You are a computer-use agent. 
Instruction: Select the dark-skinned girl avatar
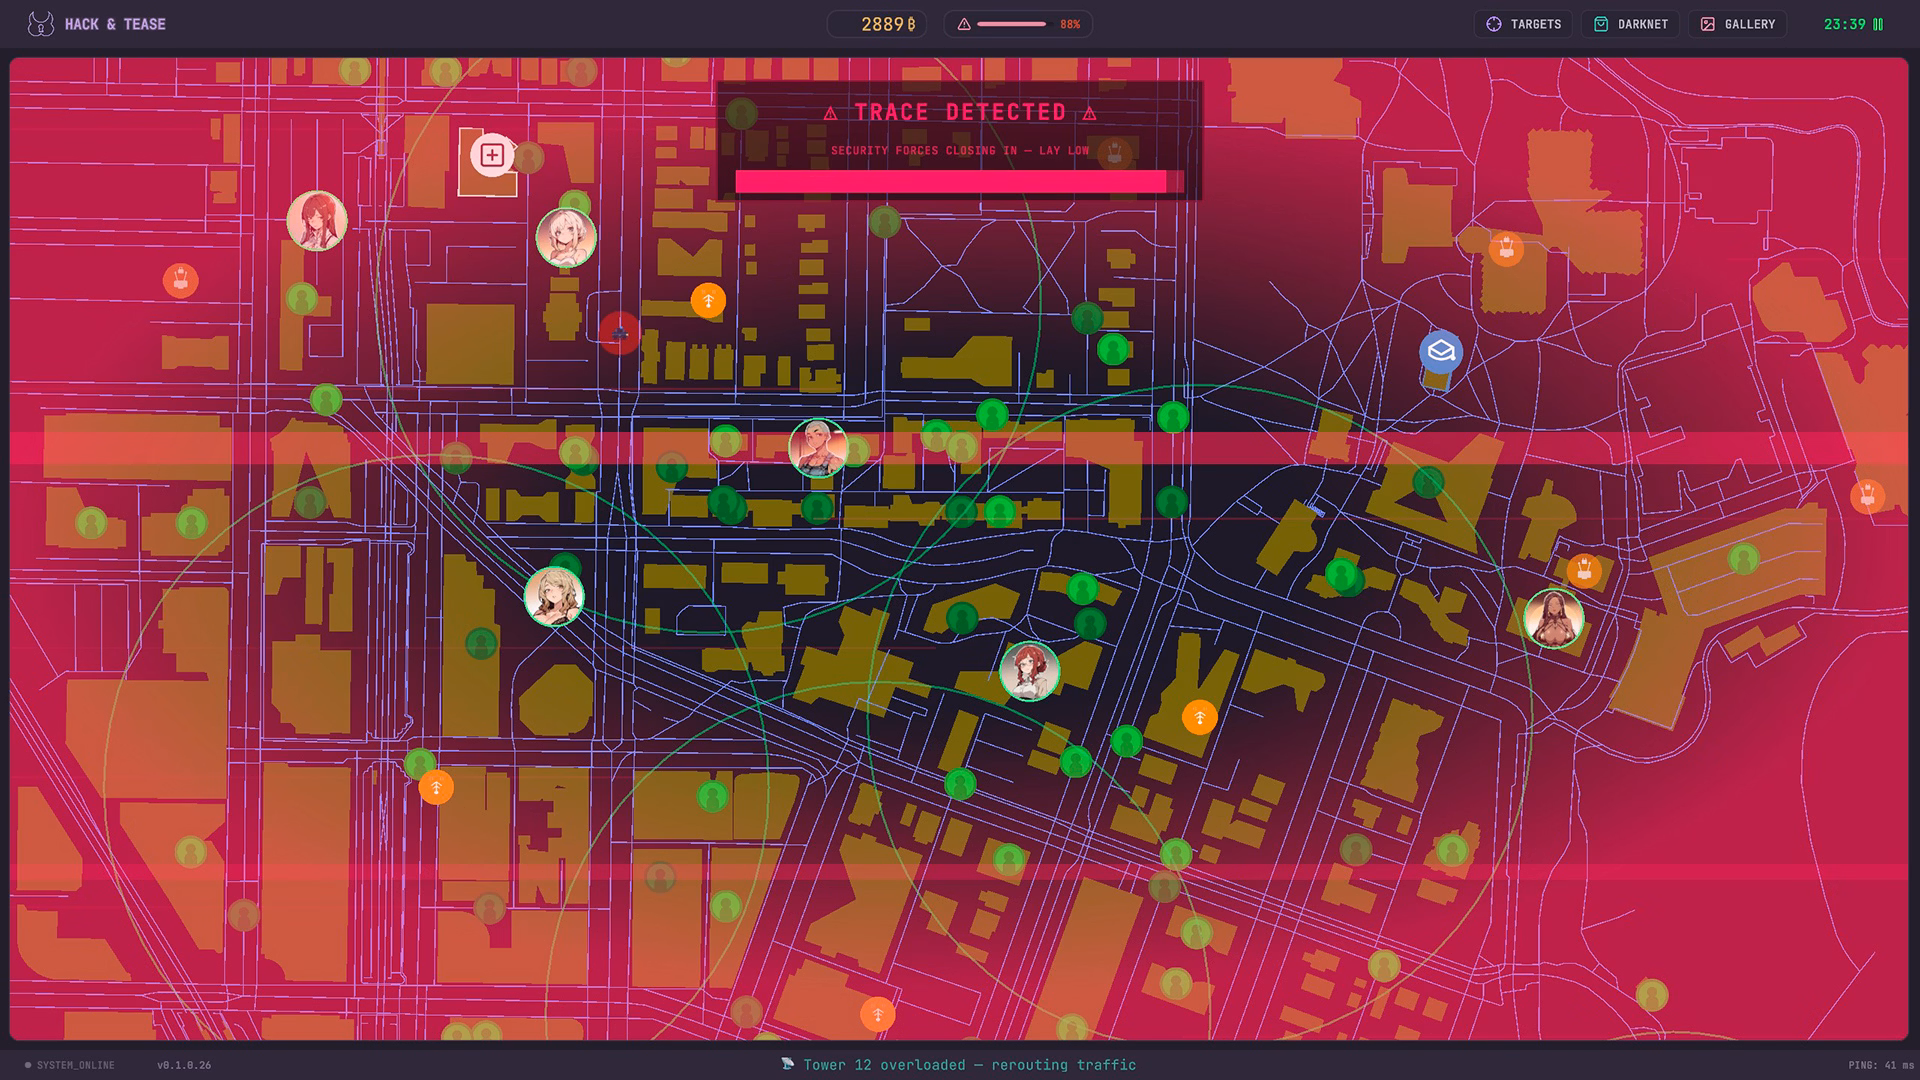click(x=1553, y=618)
